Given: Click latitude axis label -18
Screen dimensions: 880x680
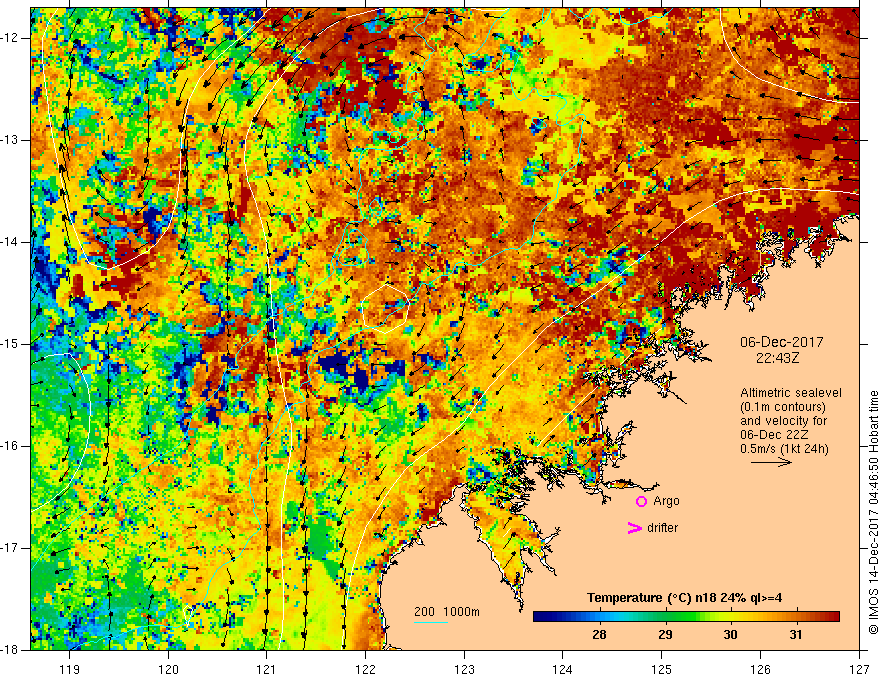Looking at the screenshot, I should pyautogui.click(x=10, y=650).
